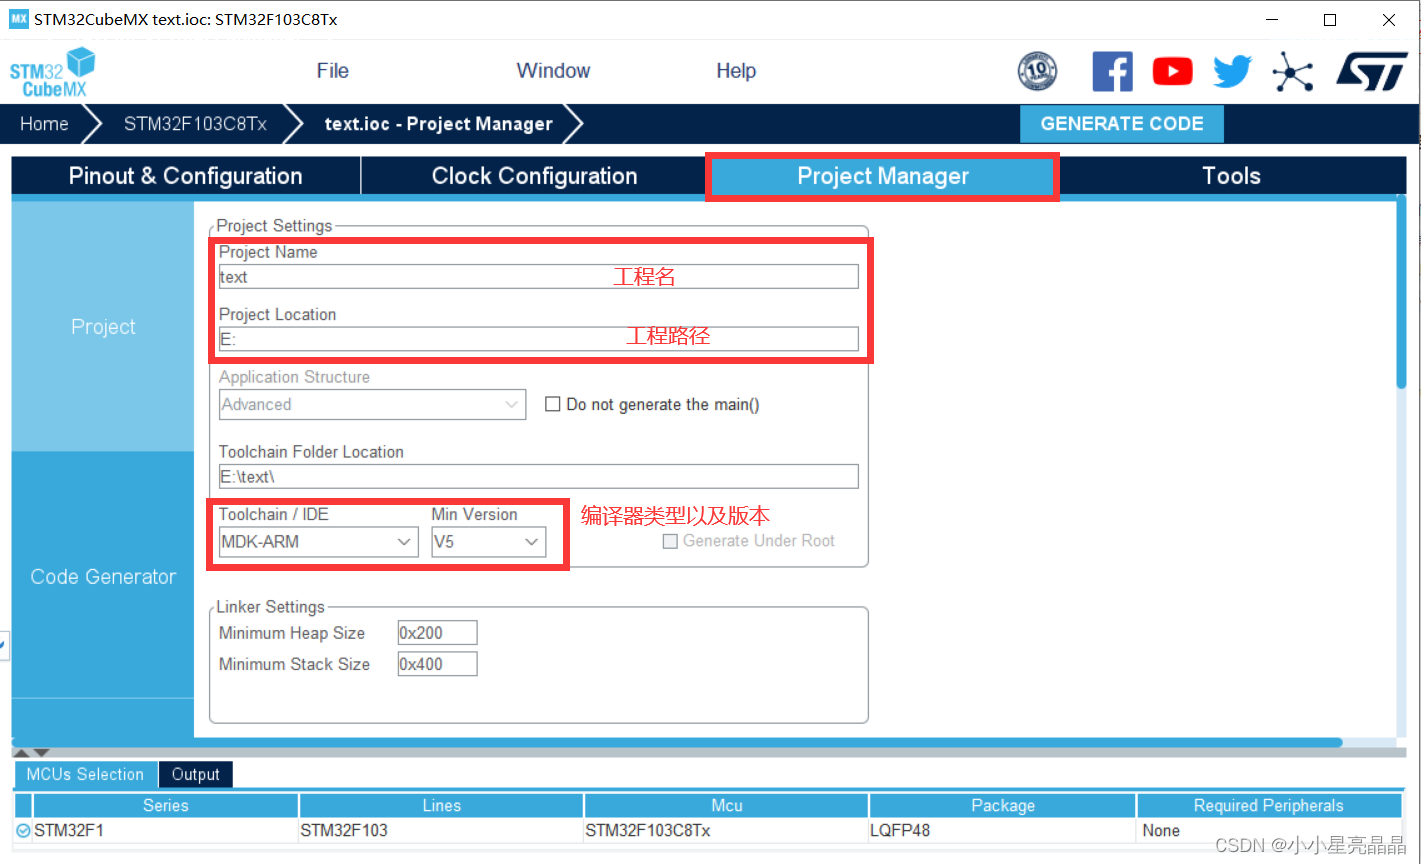Select the Project side tab

pos(103,327)
